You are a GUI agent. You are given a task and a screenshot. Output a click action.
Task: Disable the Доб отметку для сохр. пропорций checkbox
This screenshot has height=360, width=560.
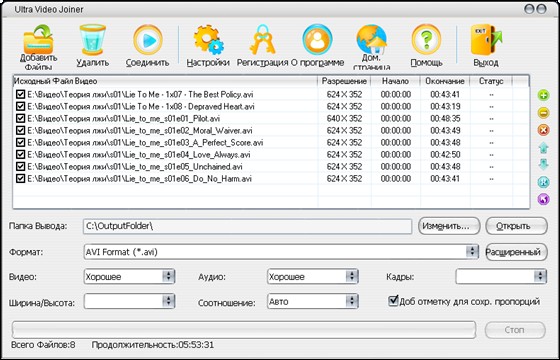coord(393,301)
